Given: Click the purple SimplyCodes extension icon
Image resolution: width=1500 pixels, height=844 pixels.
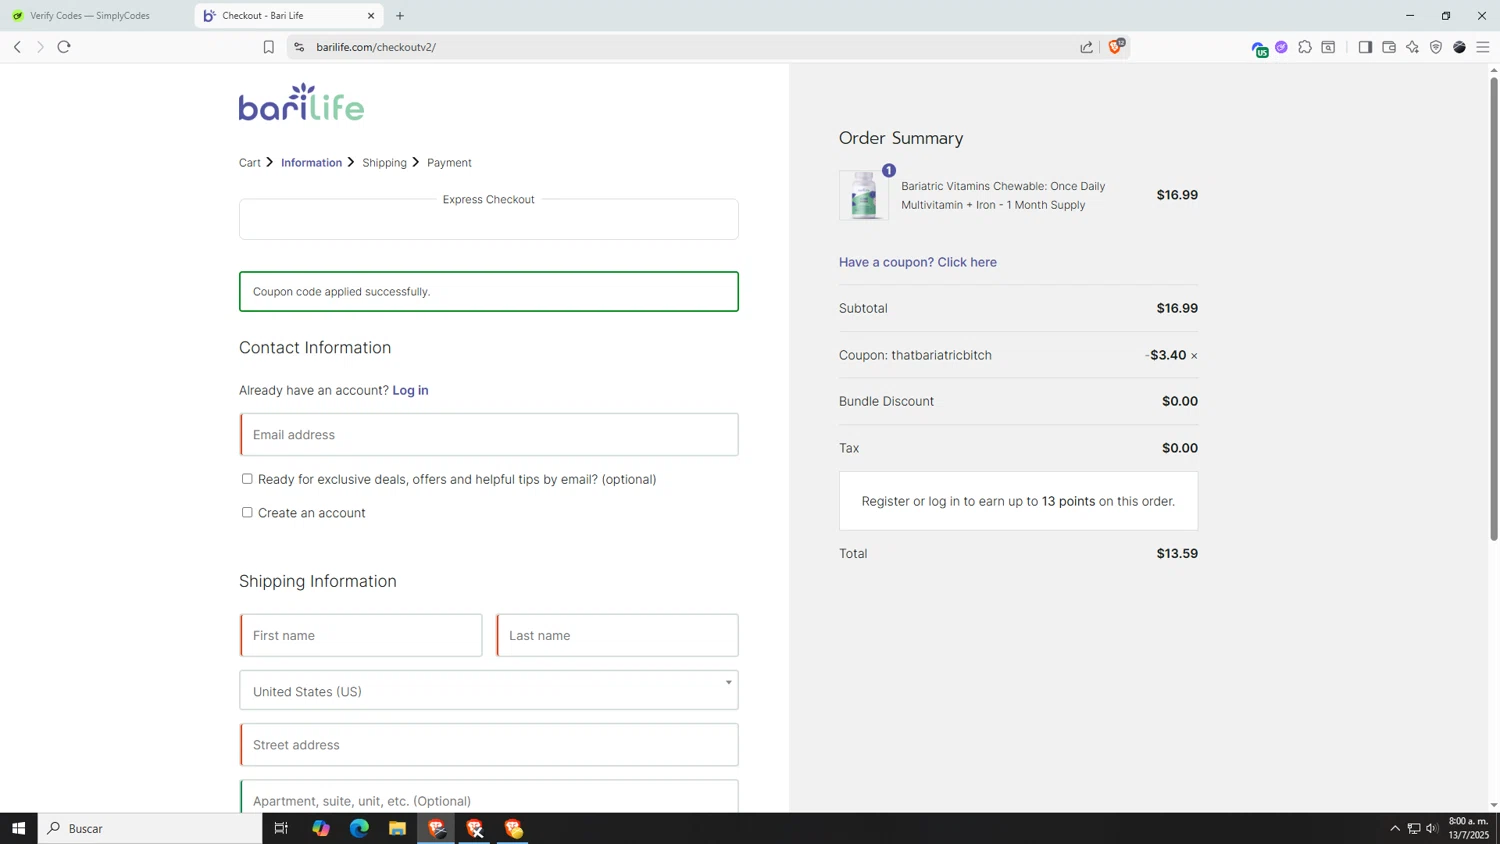Looking at the screenshot, I should click(1281, 47).
